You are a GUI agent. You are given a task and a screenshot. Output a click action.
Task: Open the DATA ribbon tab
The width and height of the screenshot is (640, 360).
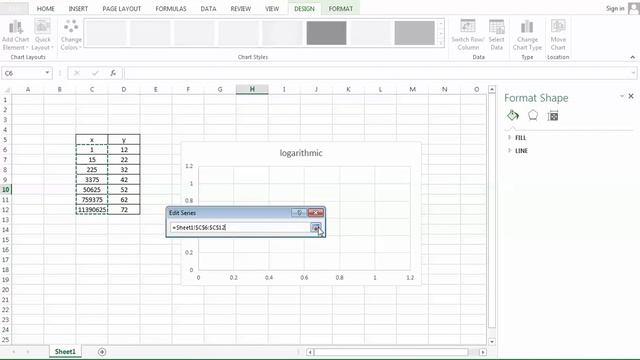coord(208,9)
